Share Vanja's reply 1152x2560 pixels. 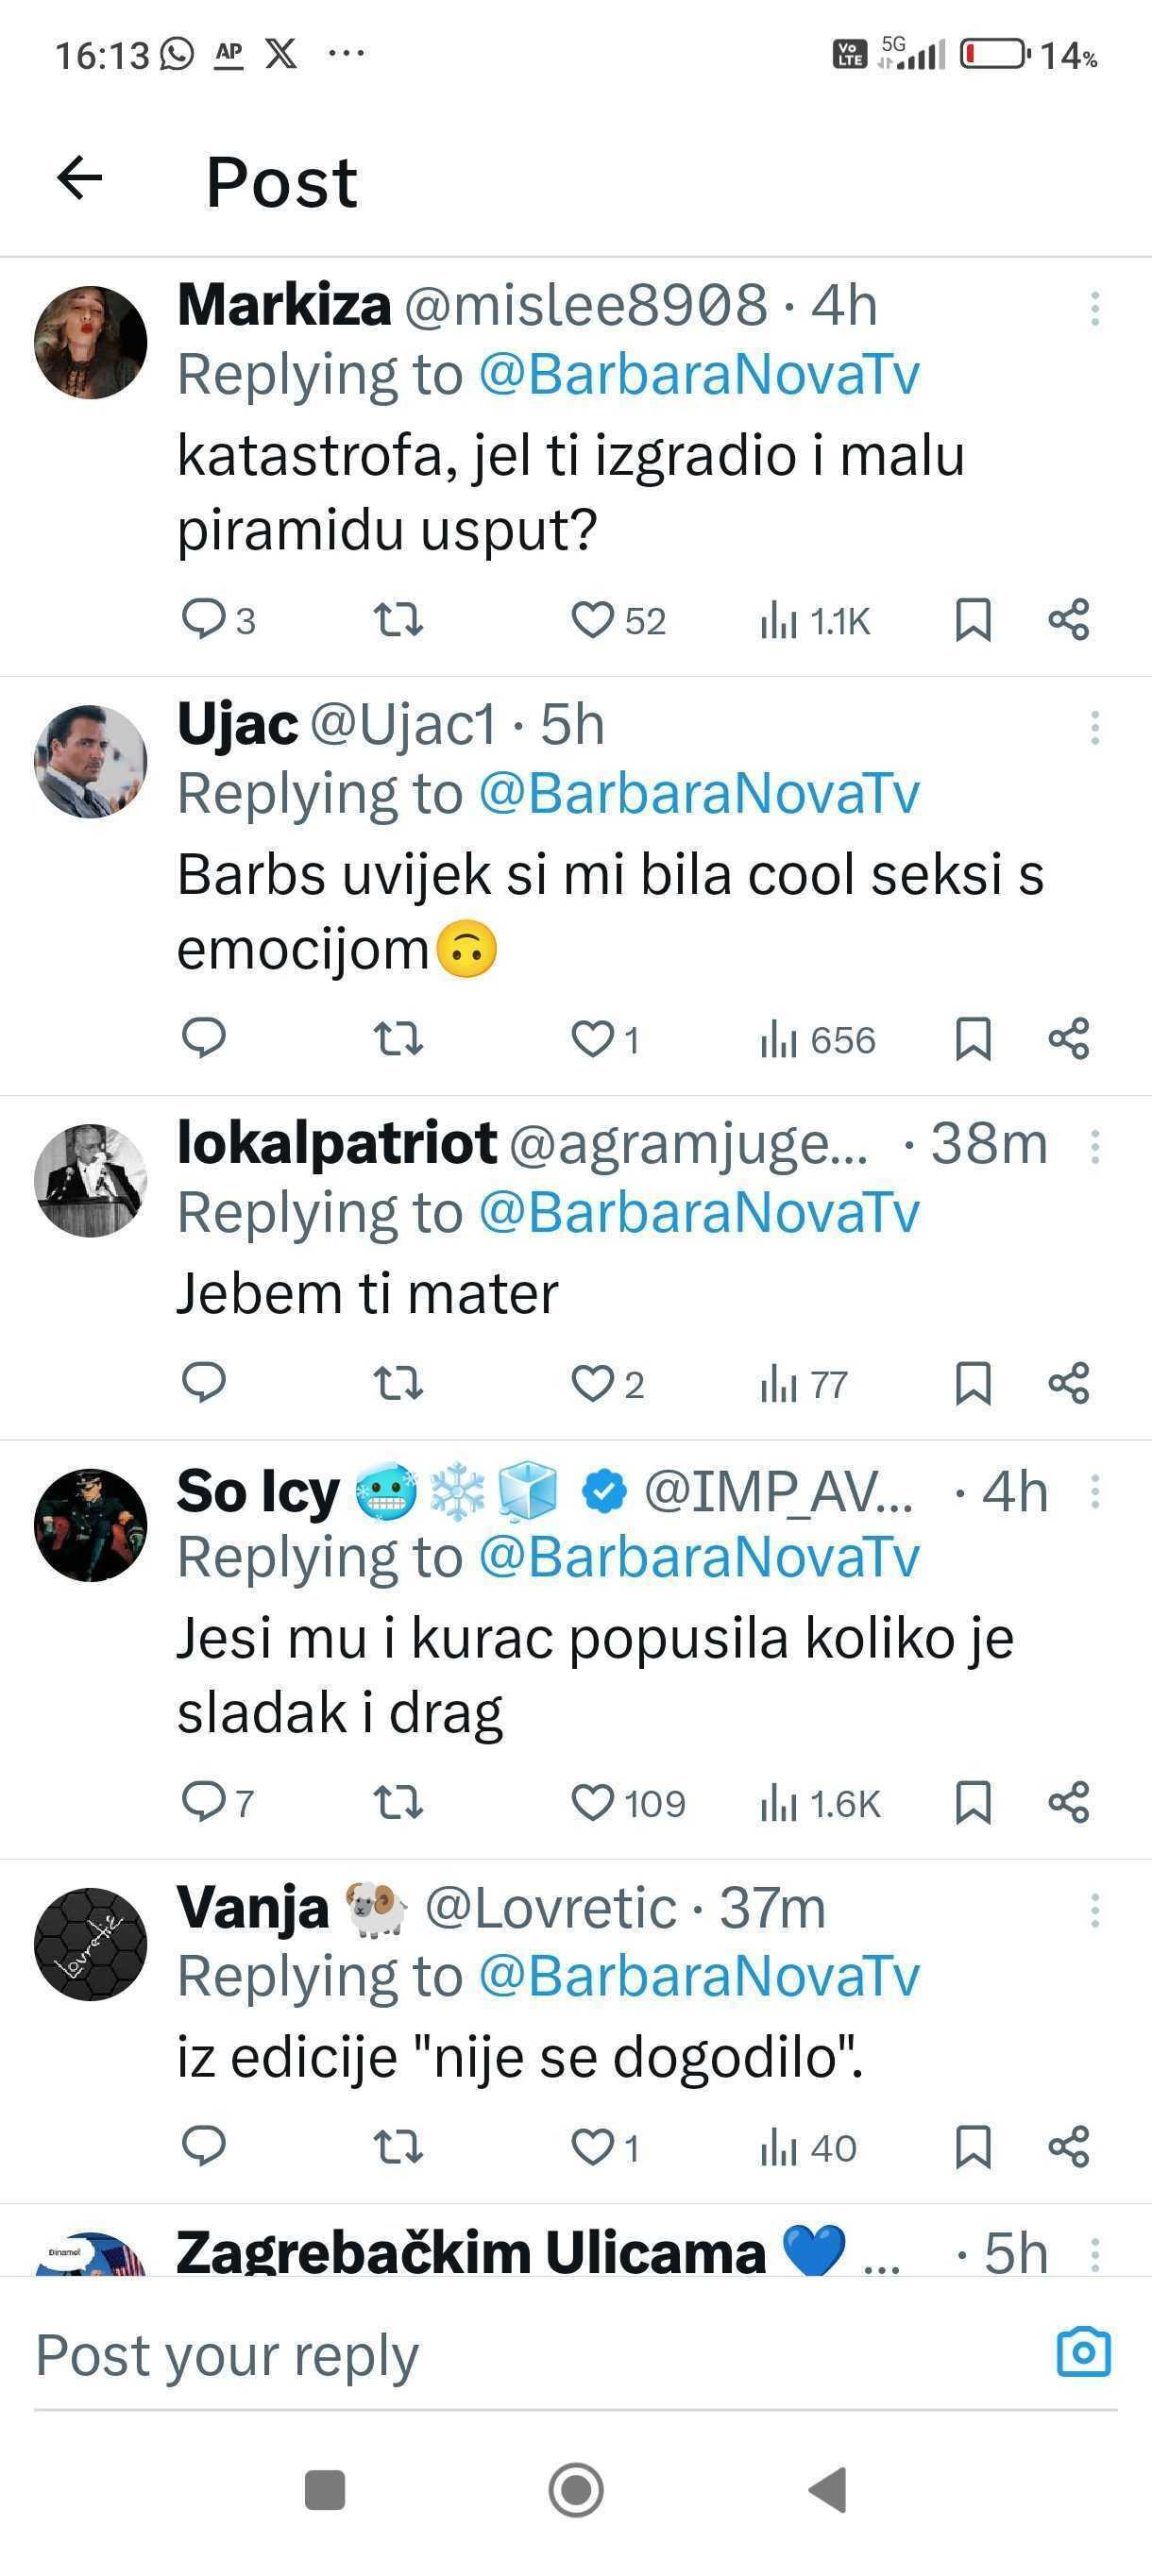(1068, 2146)
